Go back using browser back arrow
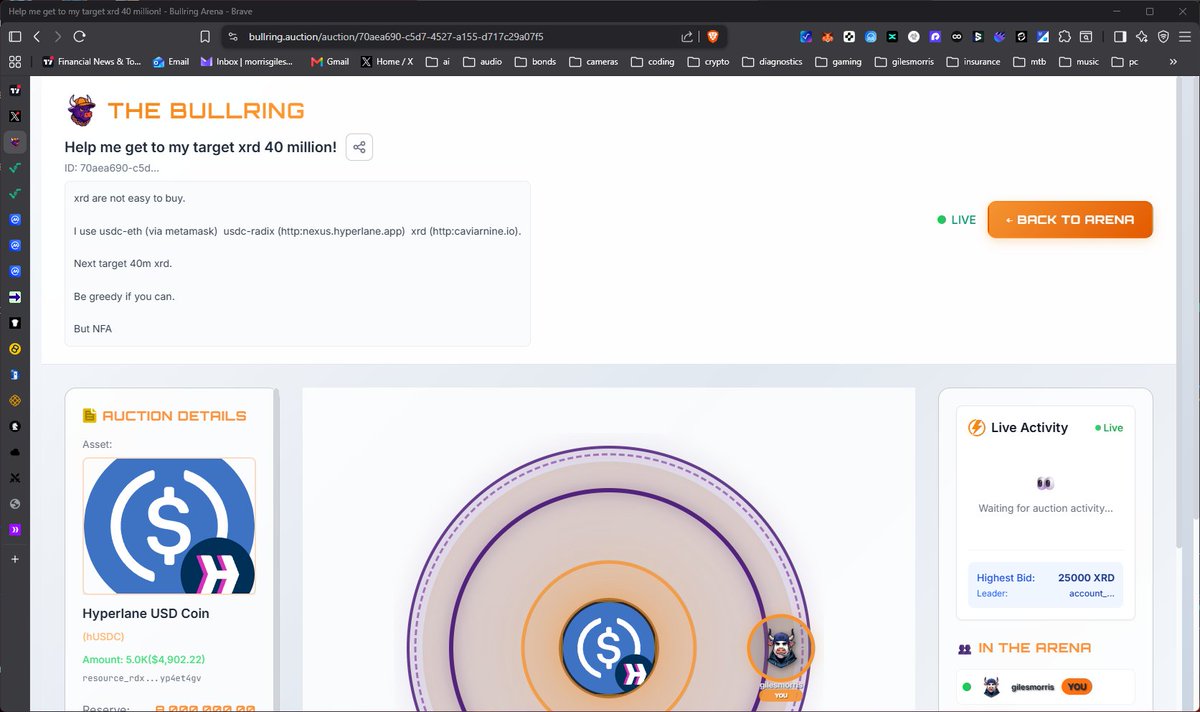Viewport: 1200px width, 712px height. click(x=37, y=36)
